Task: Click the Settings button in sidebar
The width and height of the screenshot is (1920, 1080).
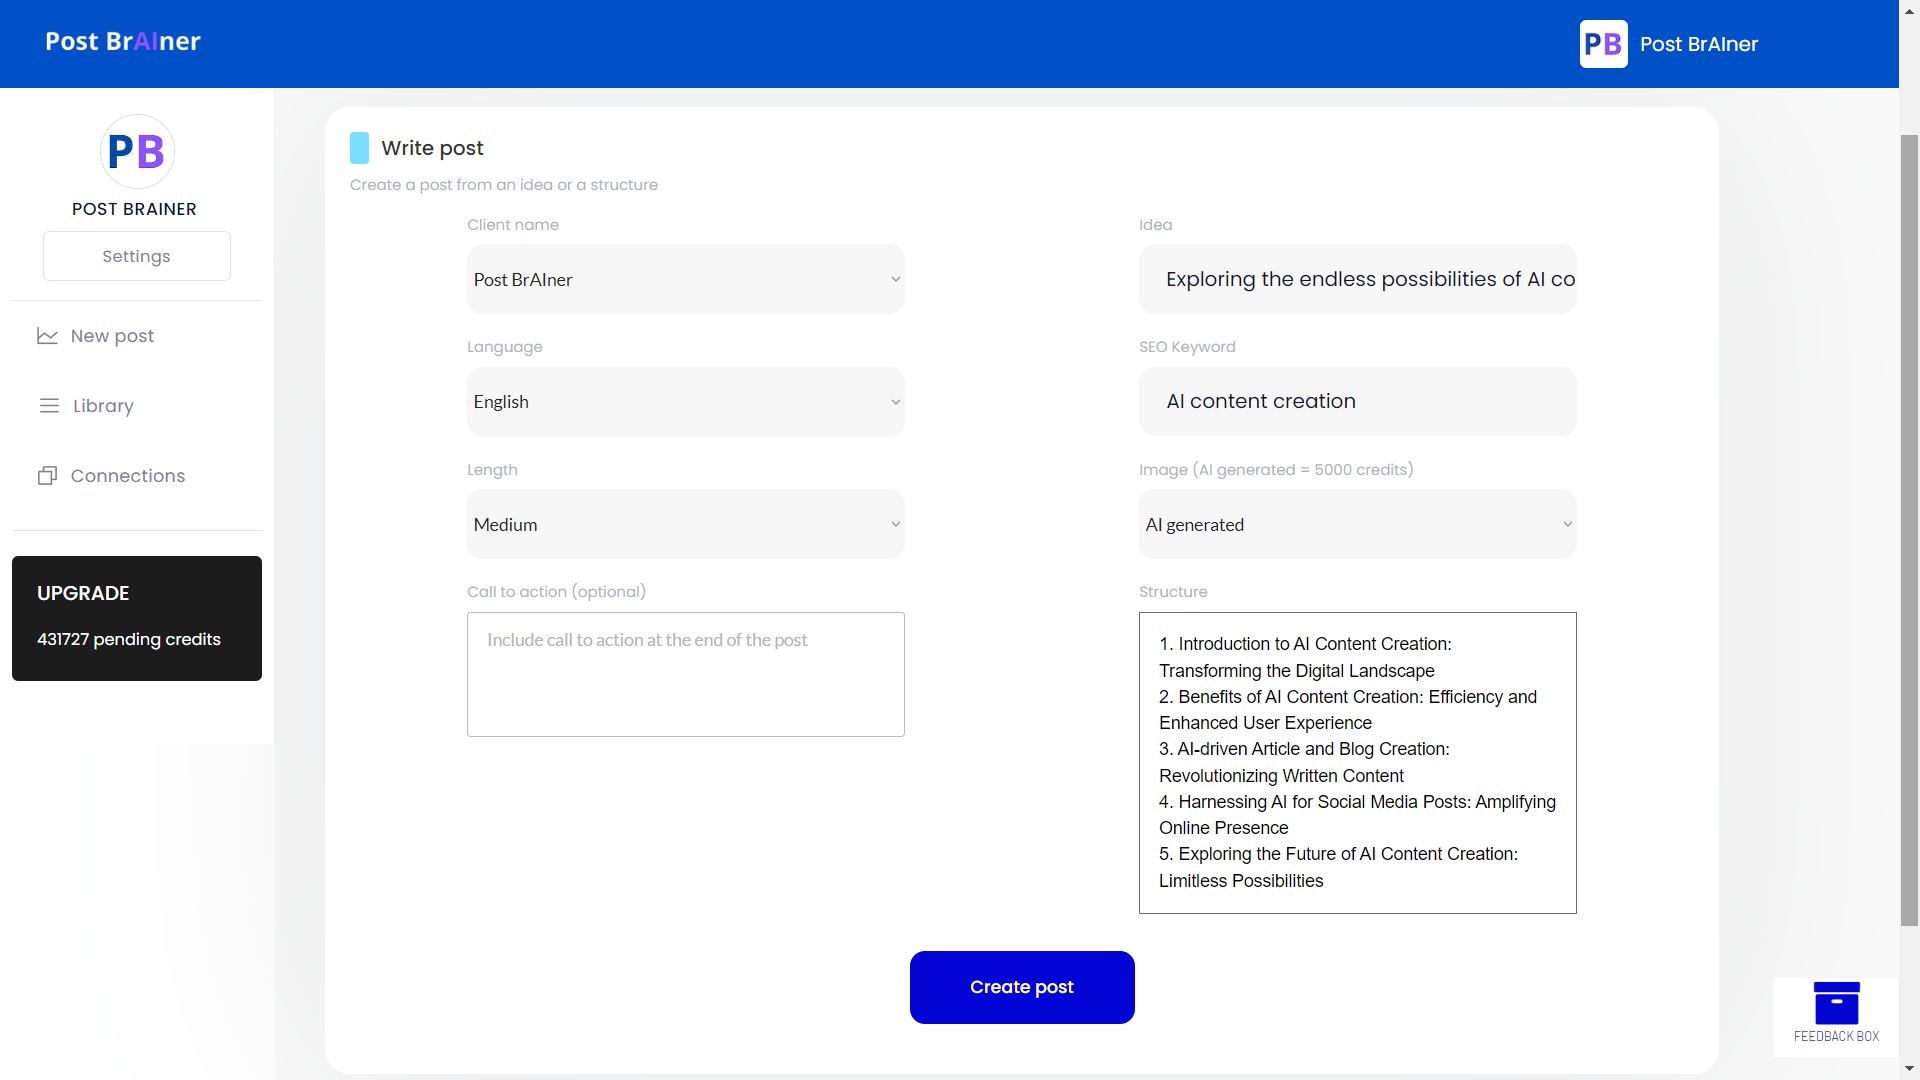Action: coord(137,257)
